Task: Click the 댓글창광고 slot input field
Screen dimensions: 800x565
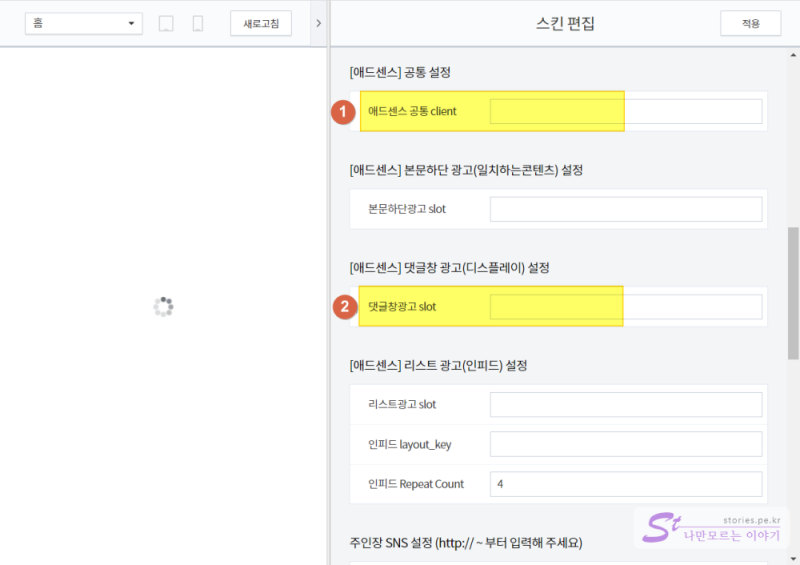Action: click(626, 307)
